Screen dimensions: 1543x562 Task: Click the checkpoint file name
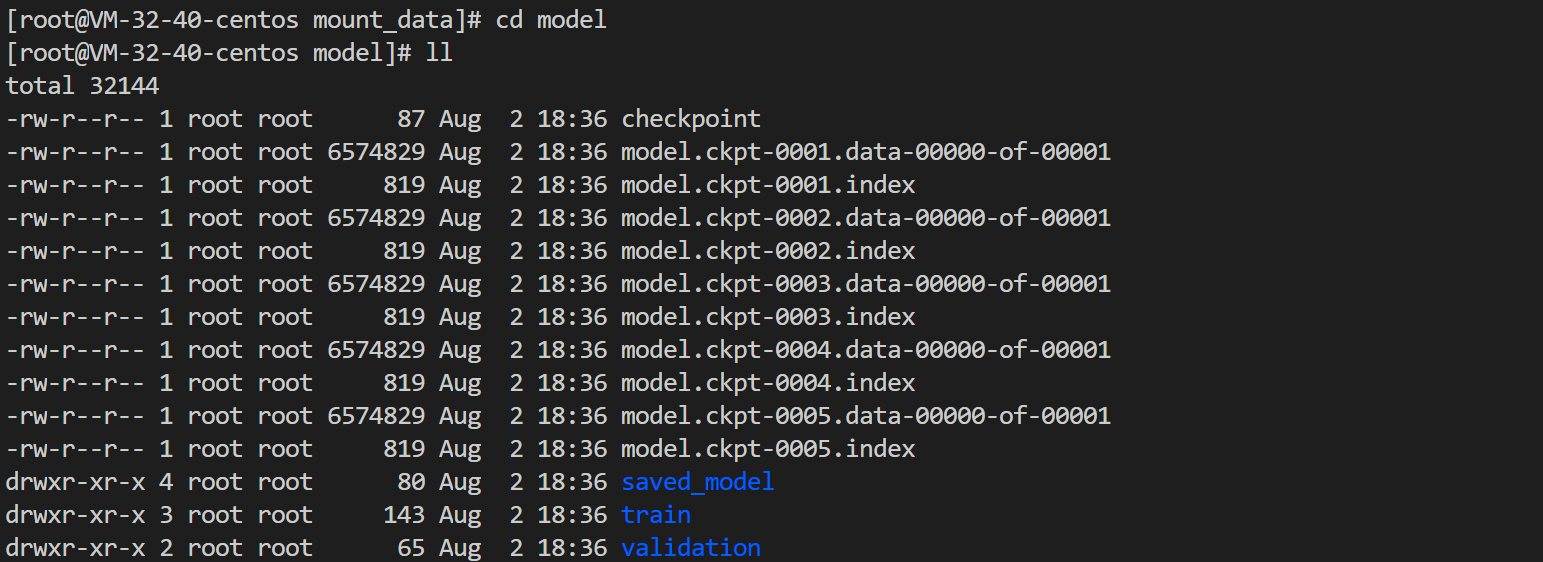pos(690,119)
